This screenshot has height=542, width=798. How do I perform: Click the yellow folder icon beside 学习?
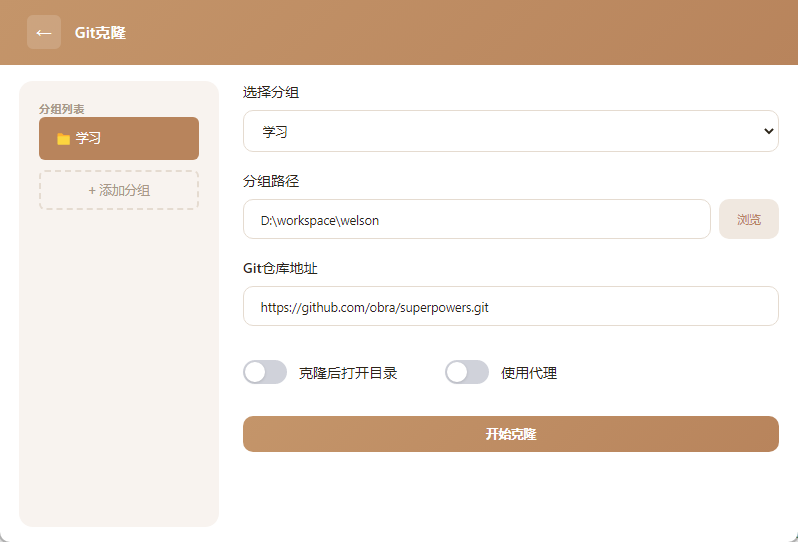[64, 138]
